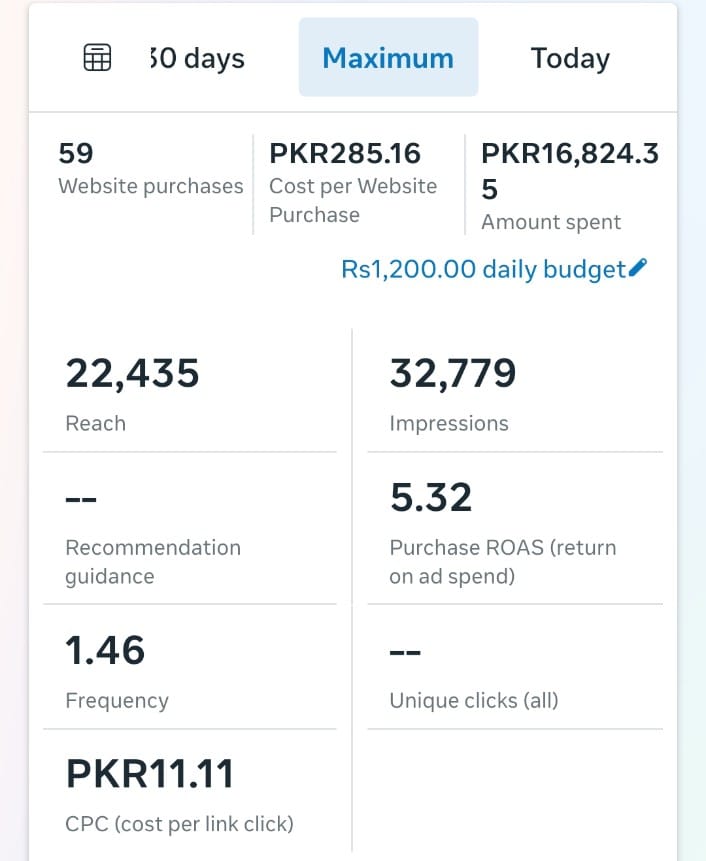
Task: Click the PKR11.11 CPC value
Action: tap(150, 773)
